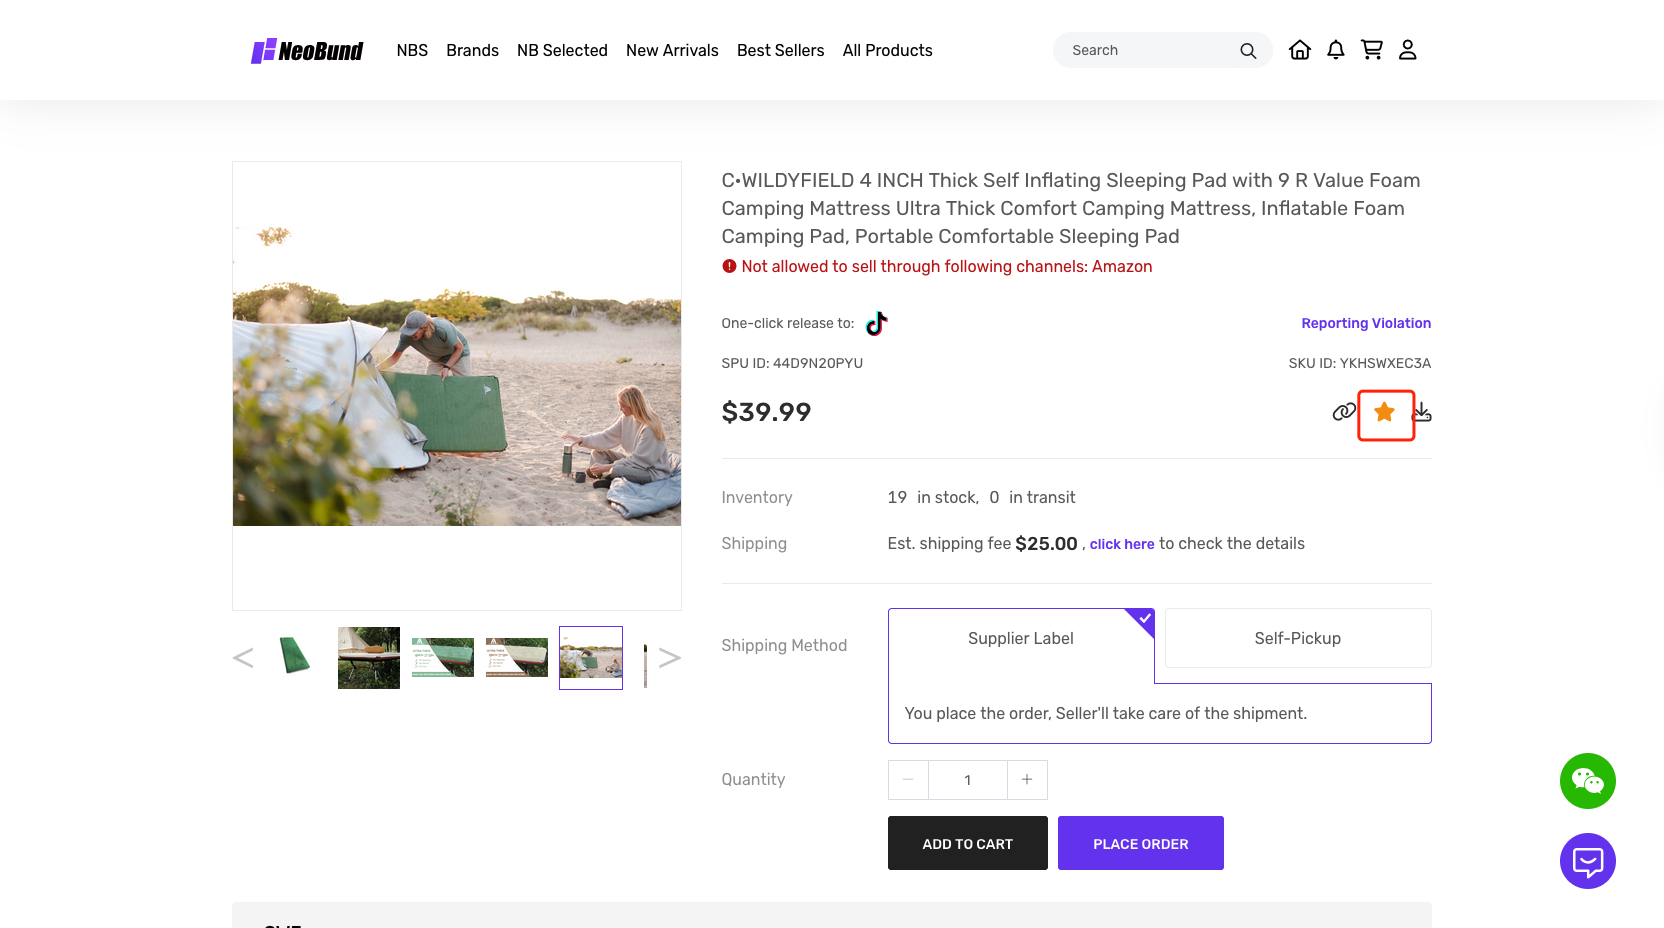The height and width of the screenshot is (928, 1664).
Task: Click the TikTok one-click release icon
Action: click(876, 323)
